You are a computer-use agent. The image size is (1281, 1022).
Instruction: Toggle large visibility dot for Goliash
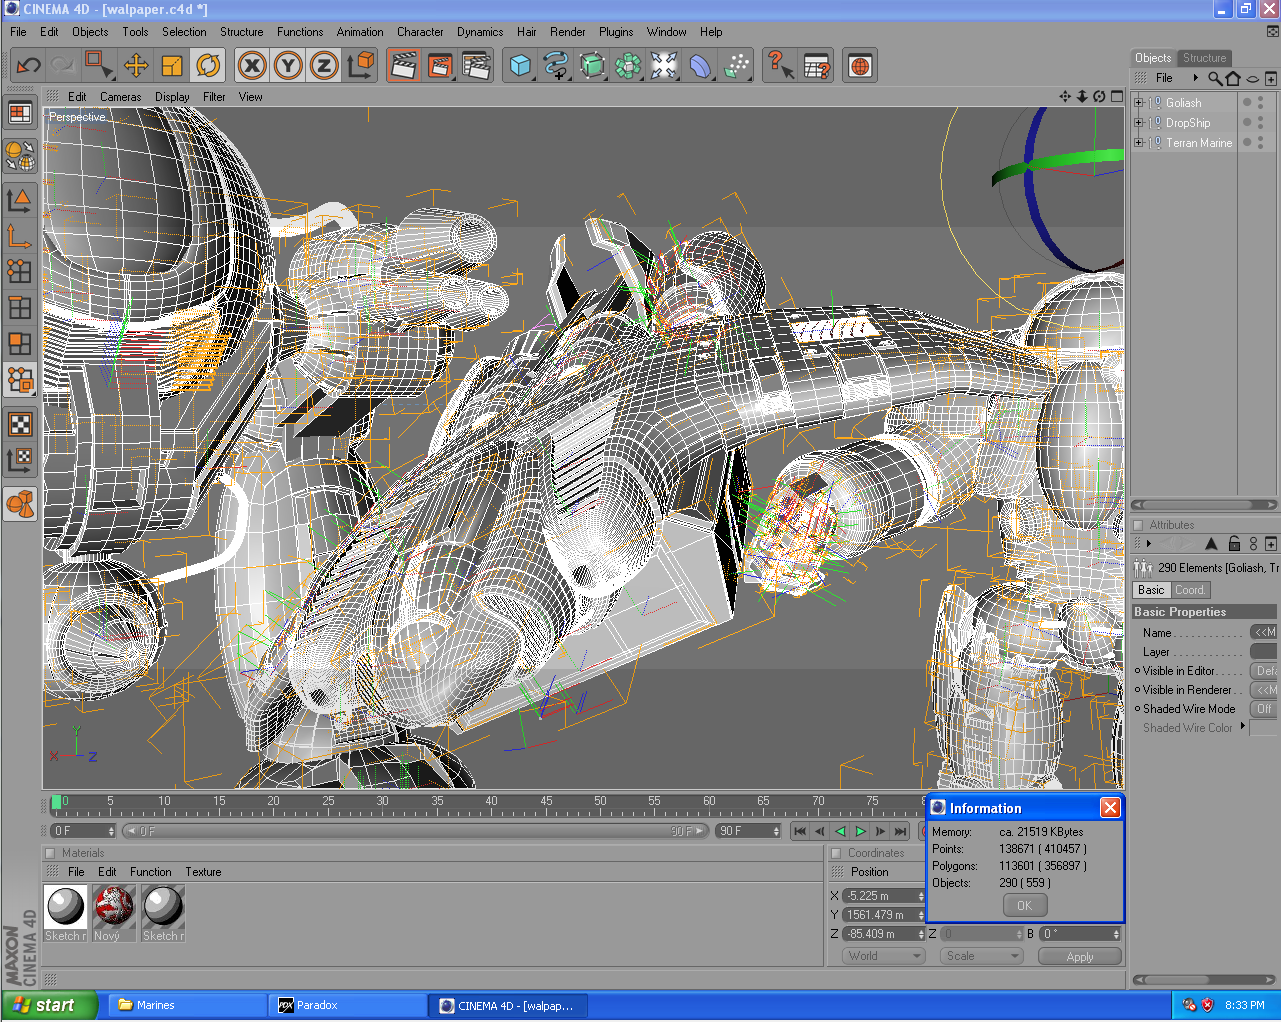point(1247,102)
